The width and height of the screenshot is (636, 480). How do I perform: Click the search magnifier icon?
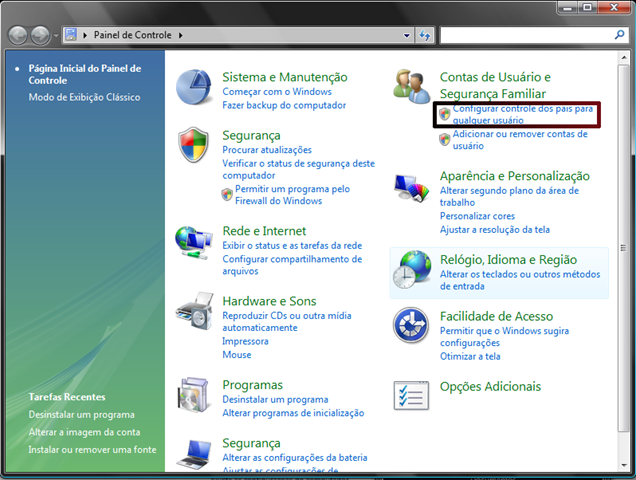click(x=619, y=35)
